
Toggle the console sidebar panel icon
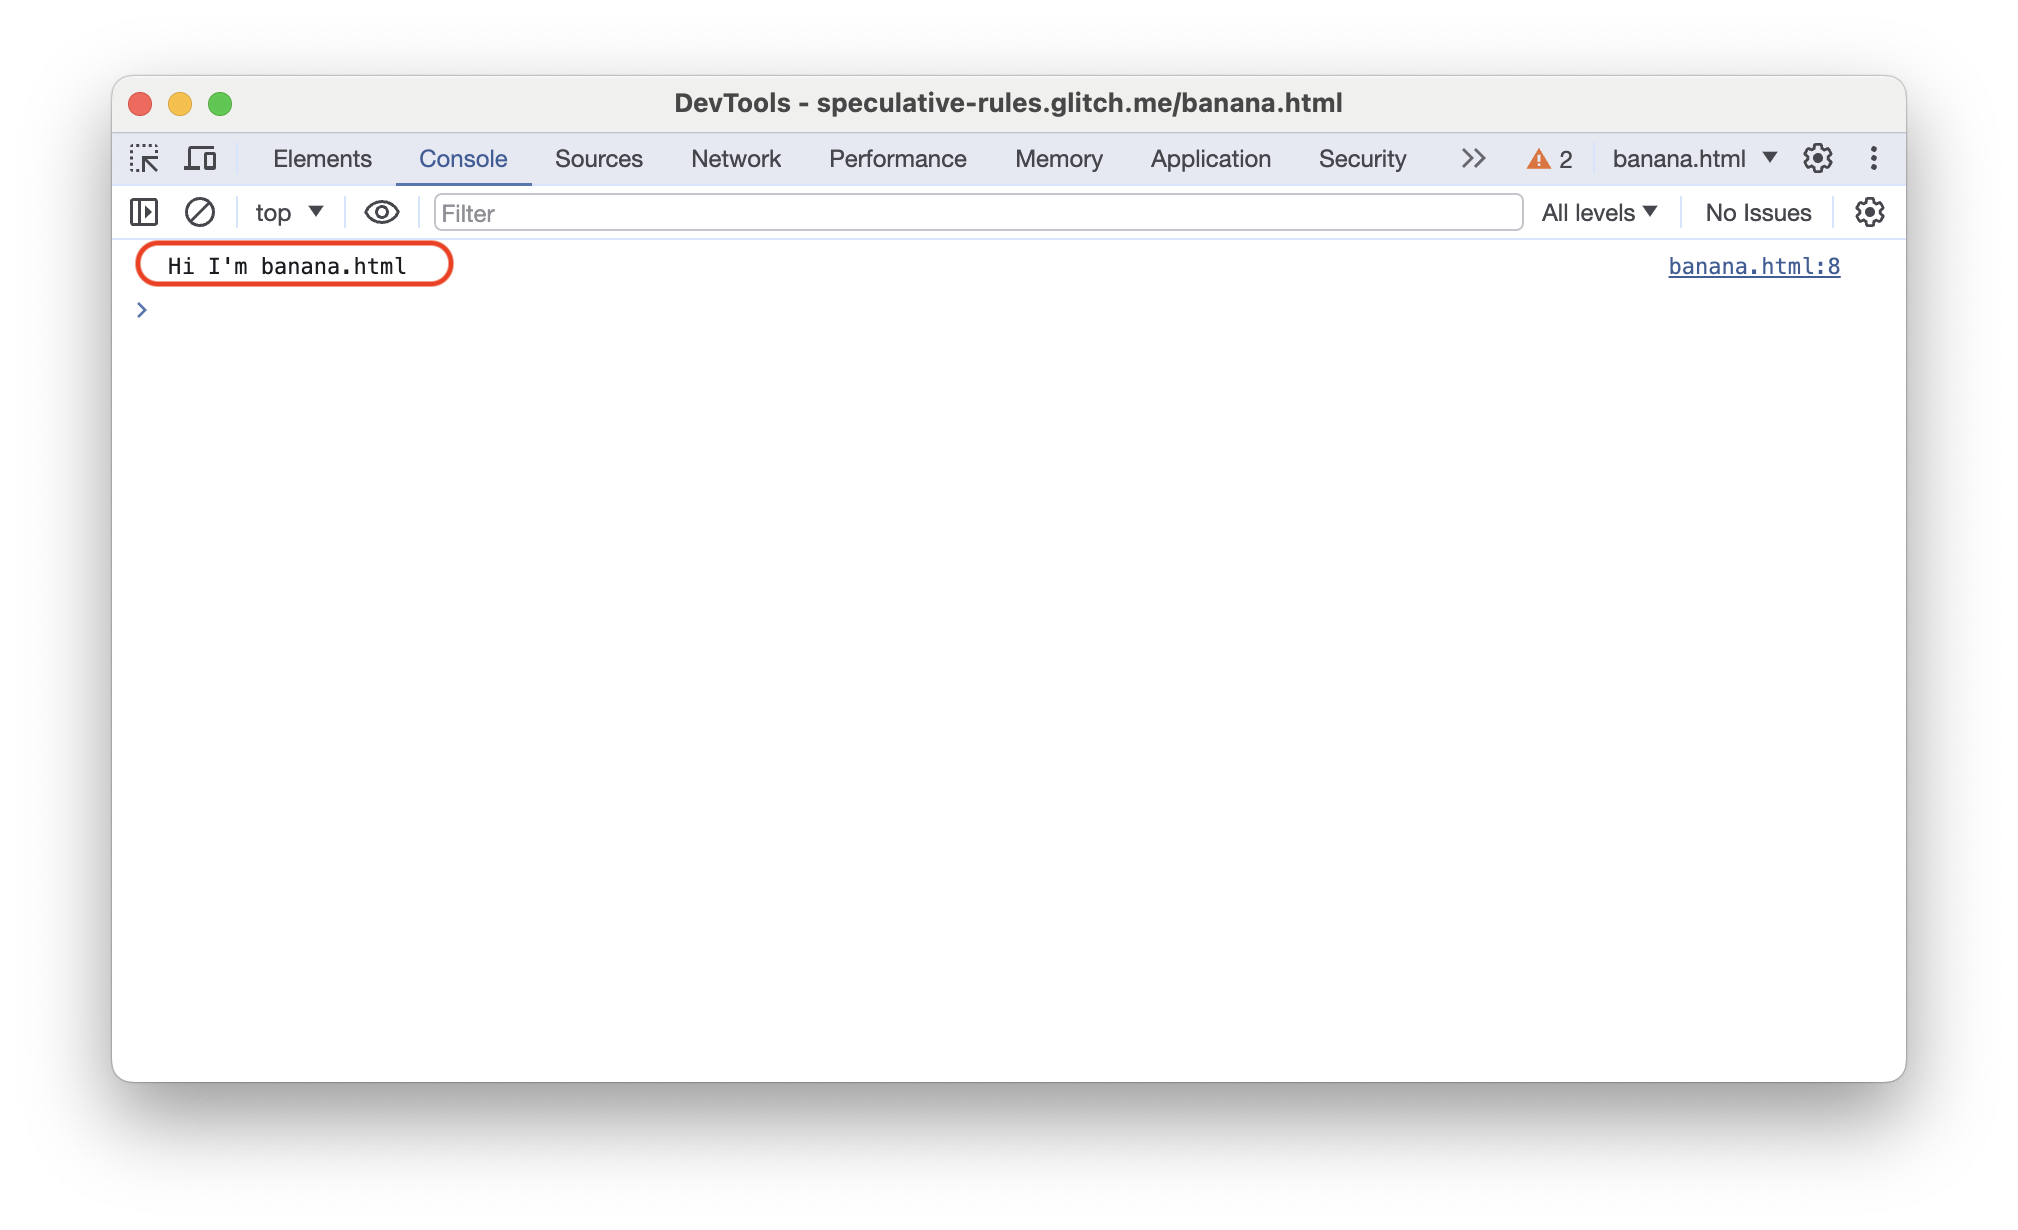point(143,212)
